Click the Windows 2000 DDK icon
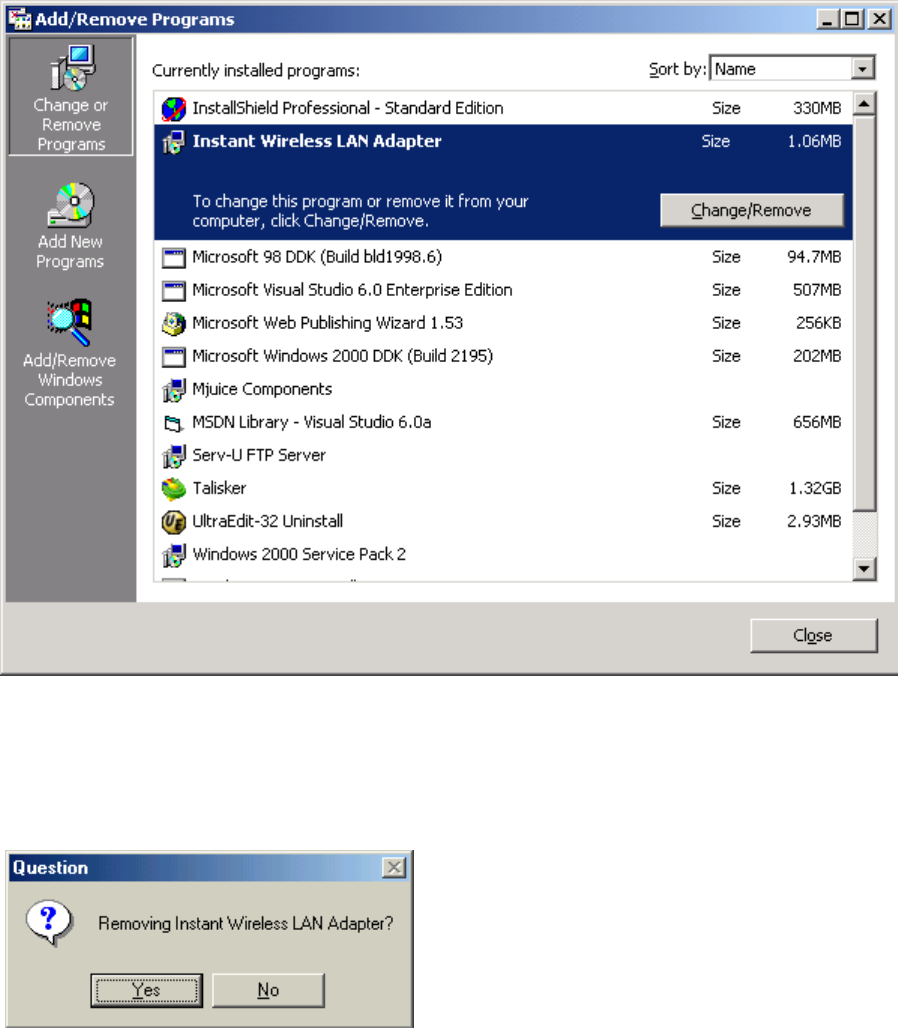The width and height of the screenshot is (898, 1028). 174,357
